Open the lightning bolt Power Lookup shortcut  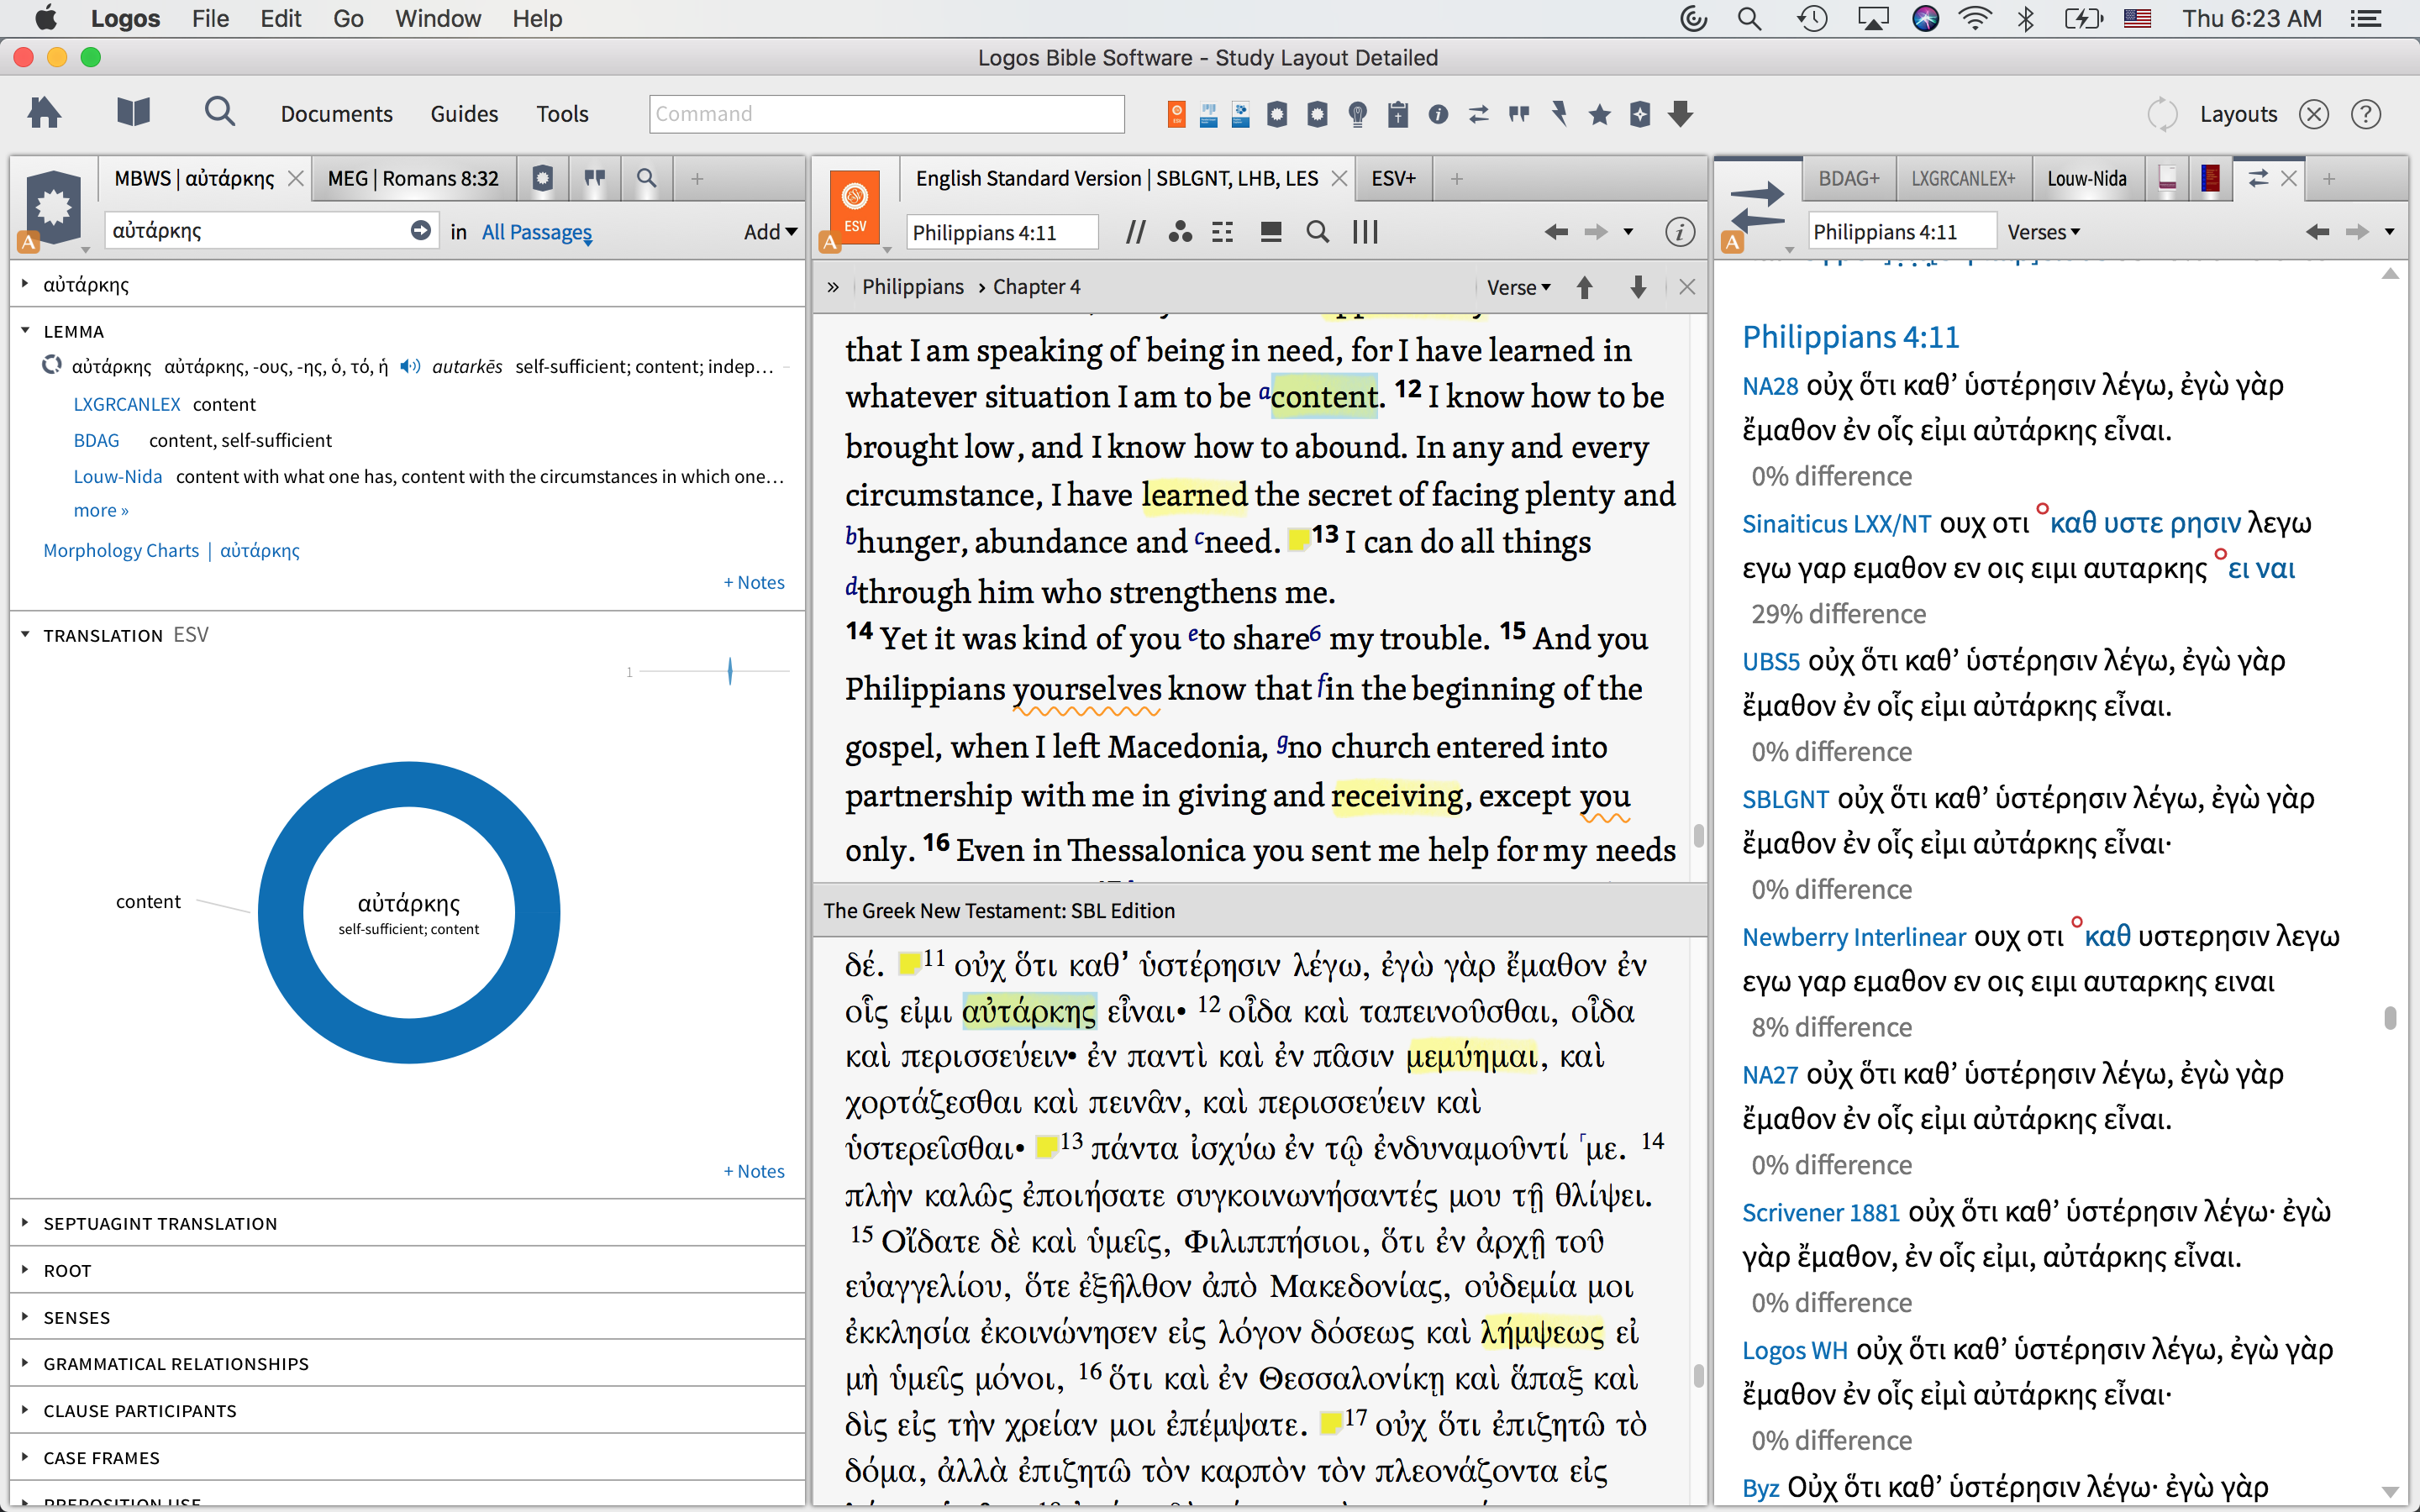pos(1559,114)
